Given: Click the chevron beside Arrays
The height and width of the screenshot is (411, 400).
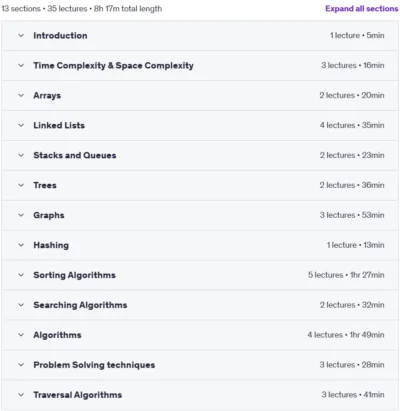Looking at the screenshot, I should [21, 95].
